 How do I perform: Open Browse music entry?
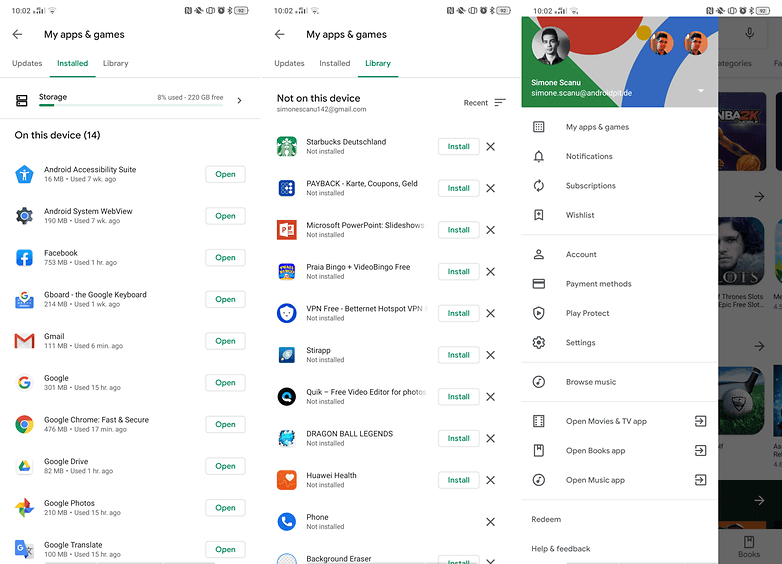click(x=619, y=382)
